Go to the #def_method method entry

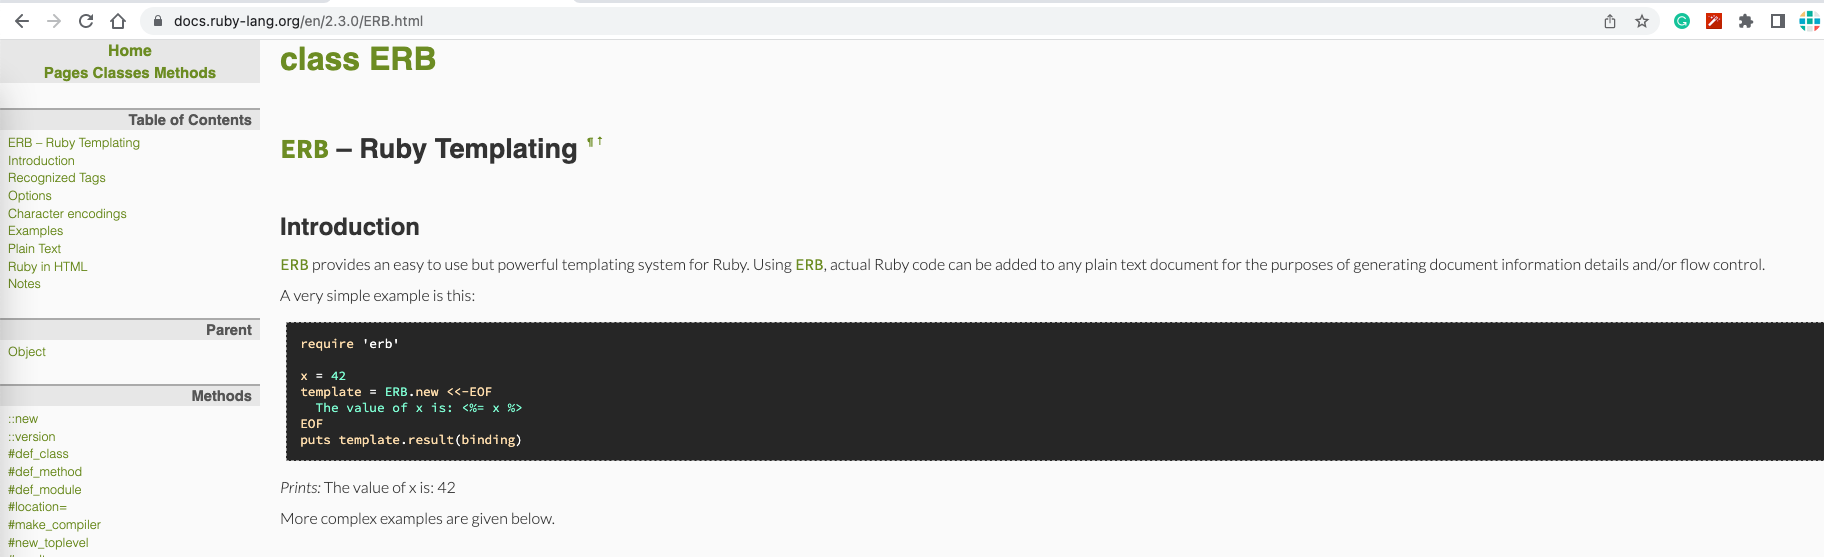(x=45, y=472)
